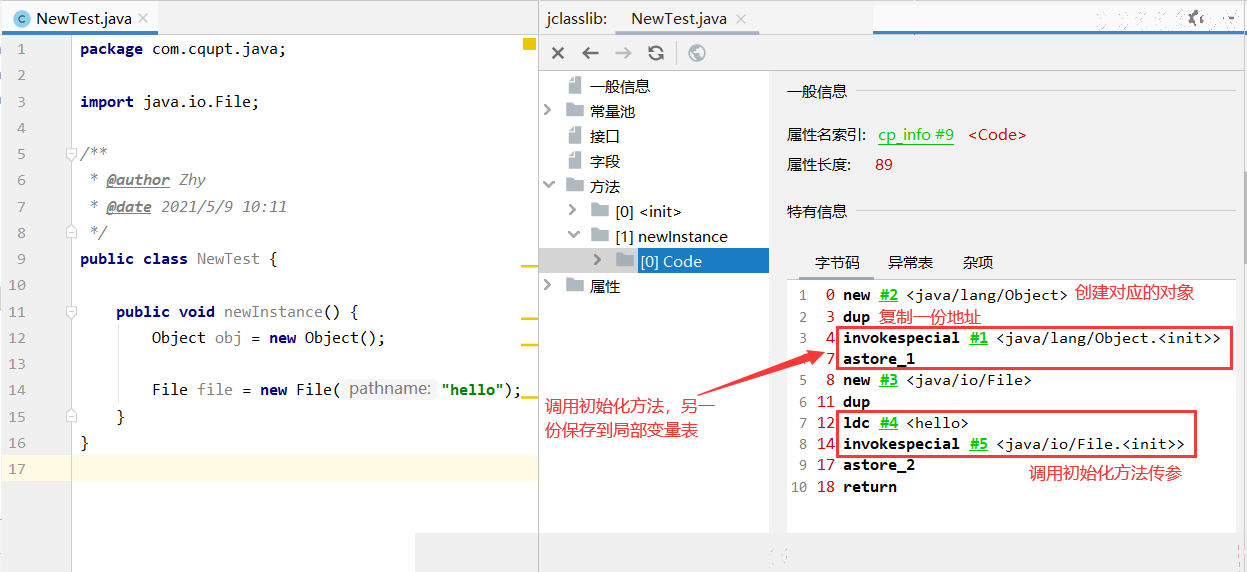Screen dimensions: 1247x572
Task: Close the jclasslib viewer with X toolbar icon
Action: pos(558,53)
